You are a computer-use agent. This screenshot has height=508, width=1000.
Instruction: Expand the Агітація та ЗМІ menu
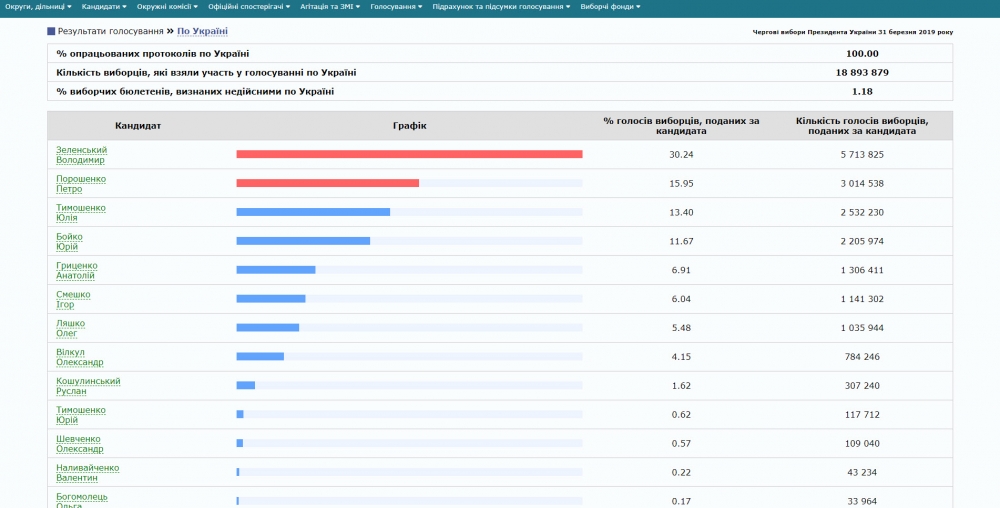click(330, 6)
